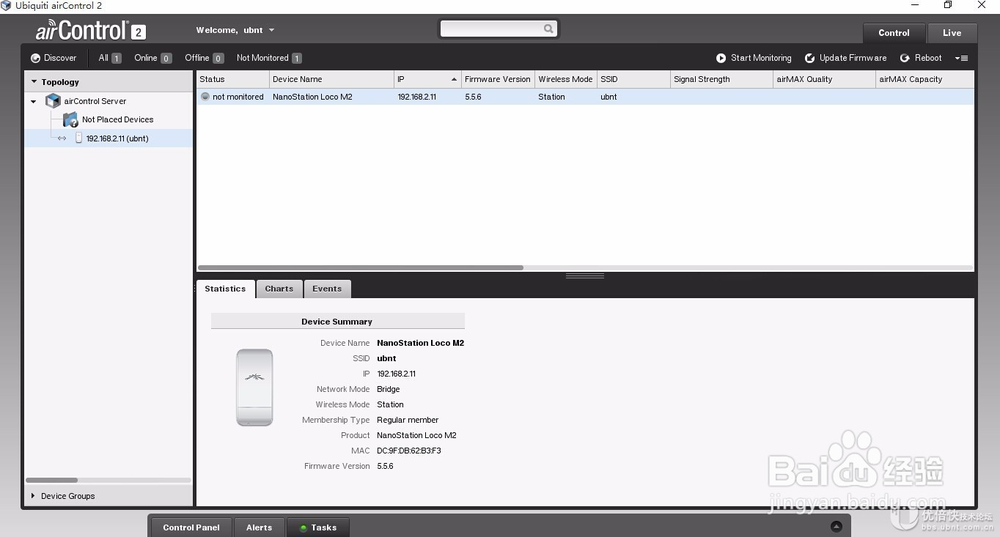Click the collapse arrow icon in bottom bar
This screenshot has width=1000, height=537.
pos(836,526)
